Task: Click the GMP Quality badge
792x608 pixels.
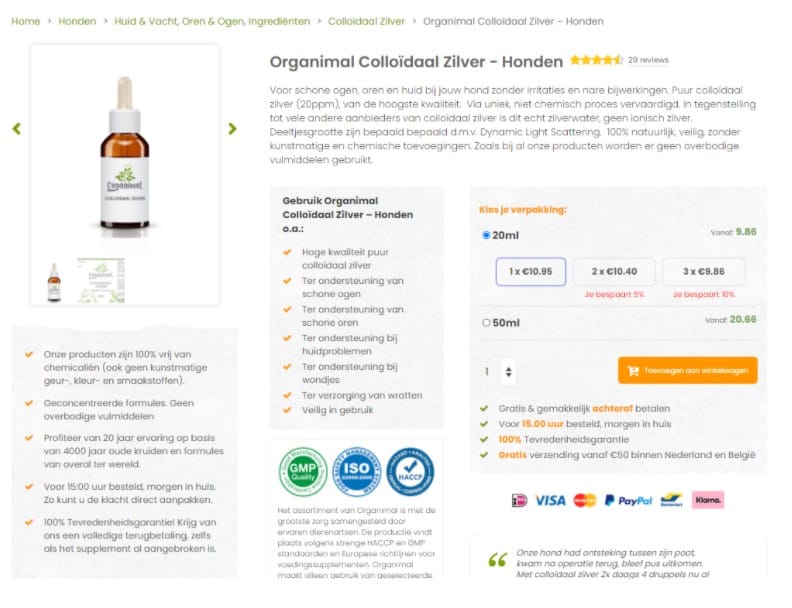Action: pyautogui.click(x=303, y=472)
